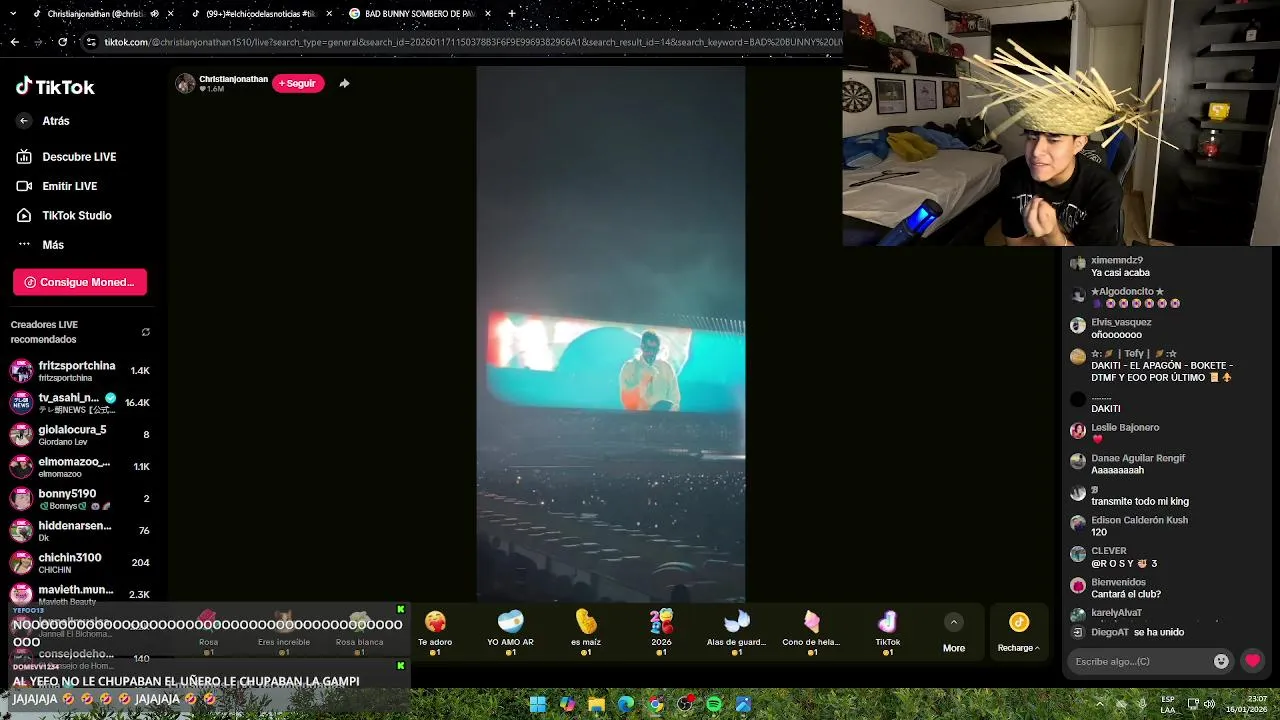Send the Cono de helado gift
This screenshot has height=720, width=1280.
tap(811, 633)
